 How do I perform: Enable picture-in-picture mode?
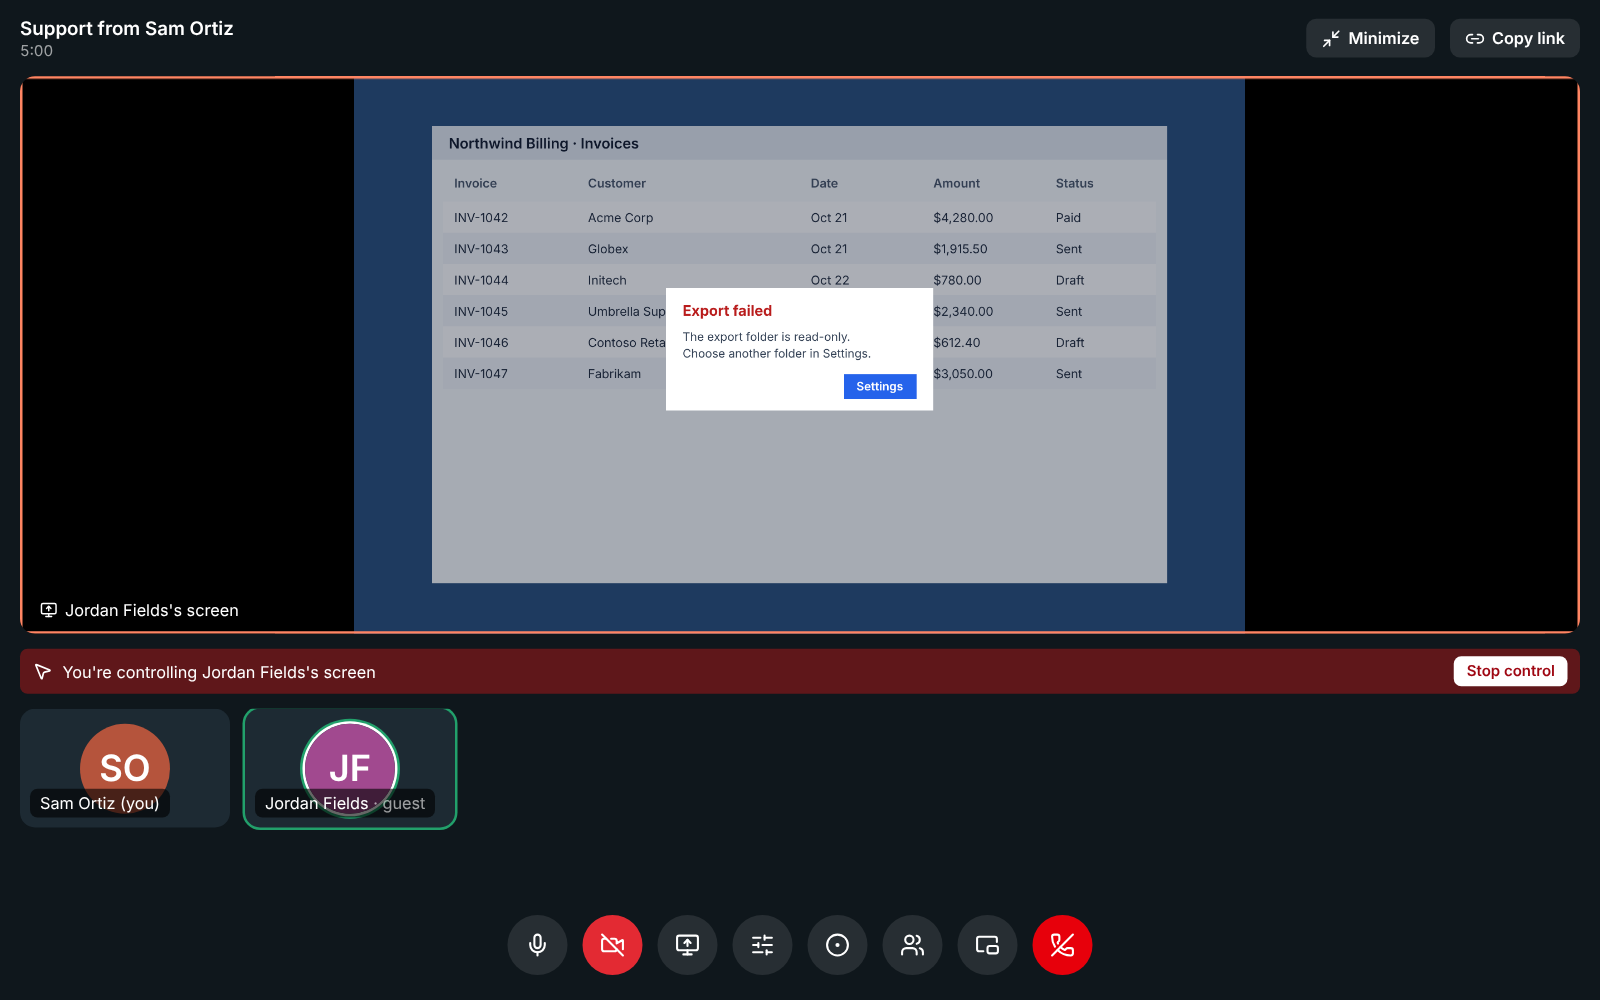987,945
